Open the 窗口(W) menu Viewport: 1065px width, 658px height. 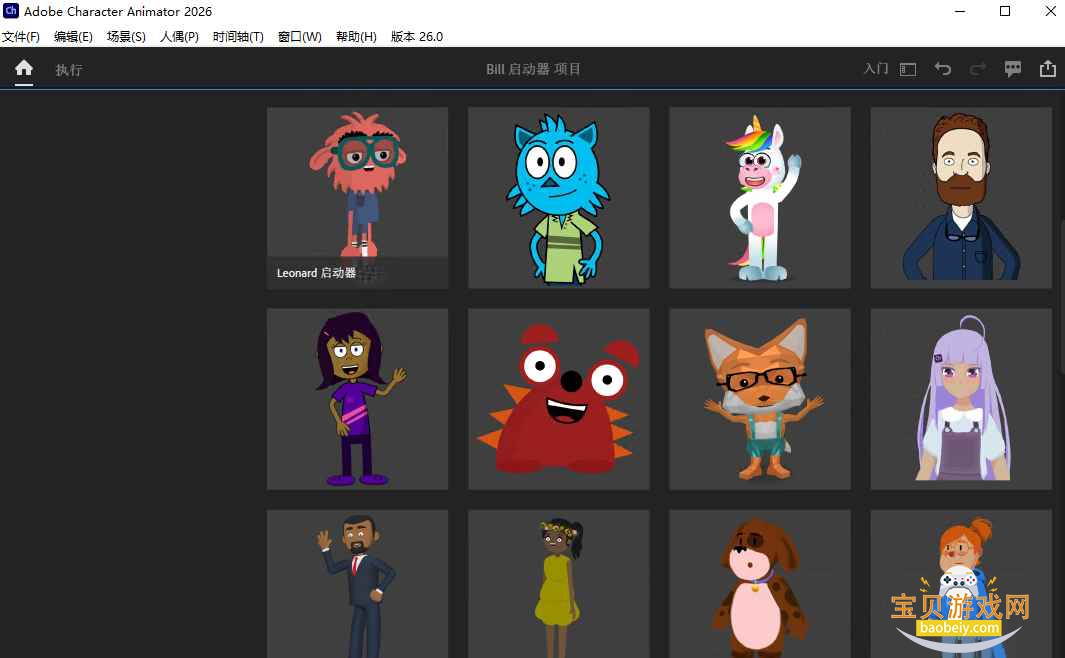click(300, 37)
